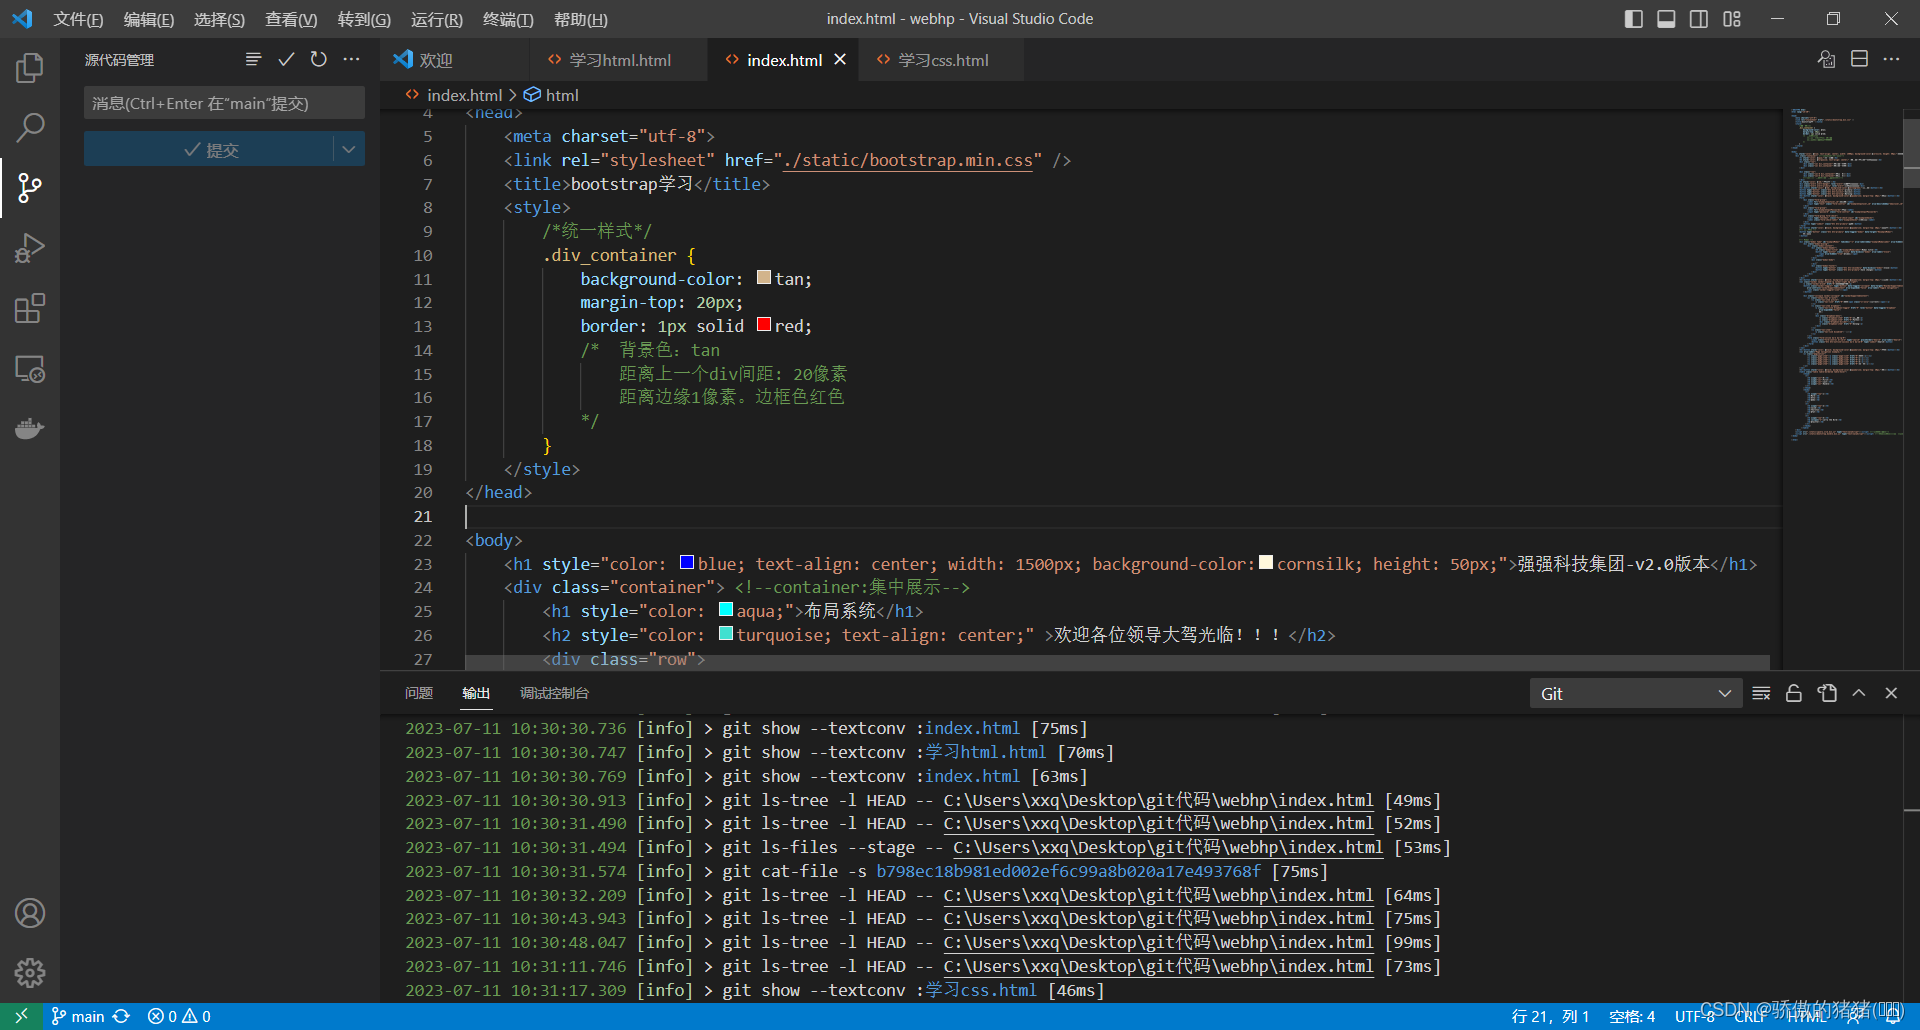Open the Accounts menu icon
This screenshot has width=1920, height=1030.
click(30, 913)
